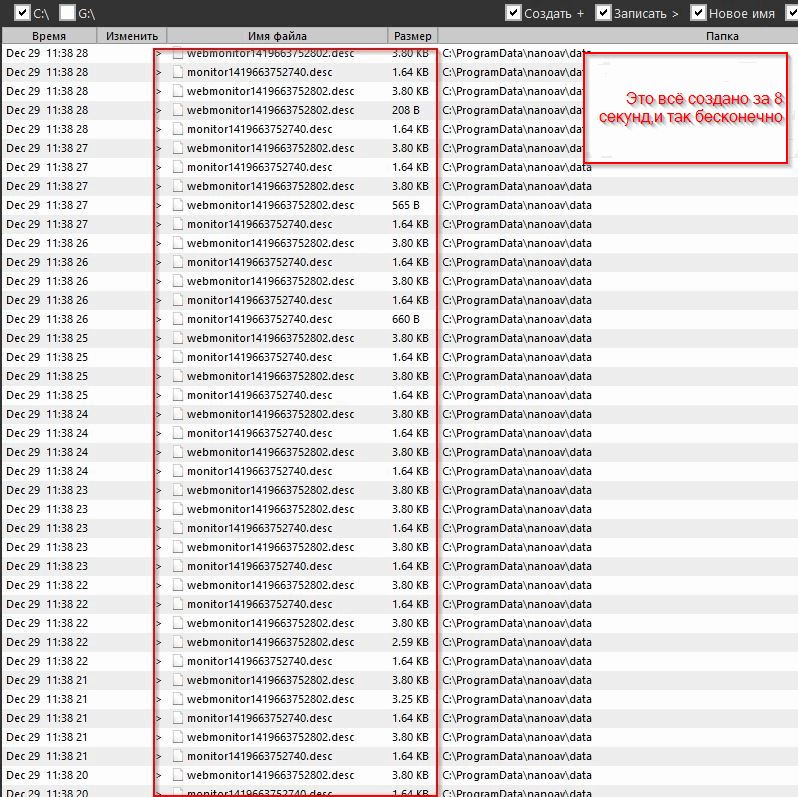Click file icon in the 208 B row
Screen dimensions: 798x797
point(178,110)
